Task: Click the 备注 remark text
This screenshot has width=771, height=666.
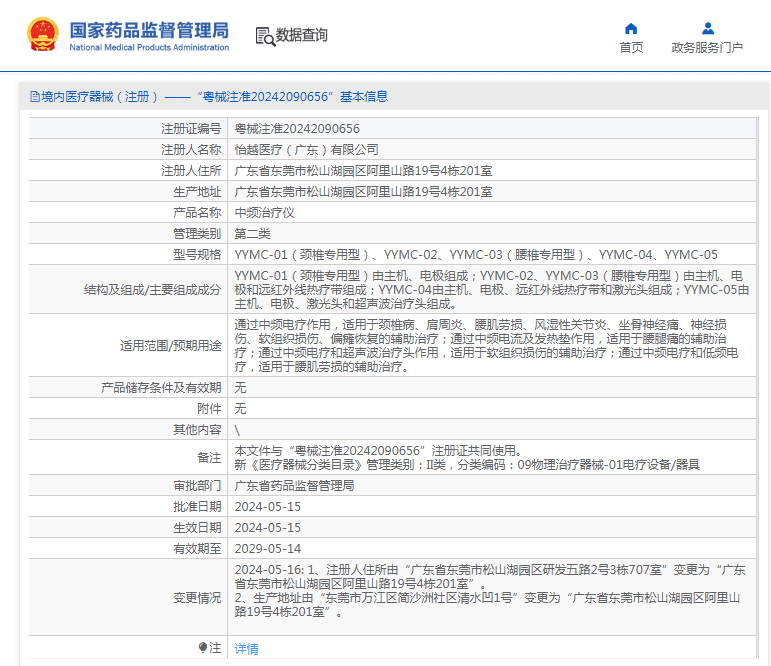Action: 467,457
